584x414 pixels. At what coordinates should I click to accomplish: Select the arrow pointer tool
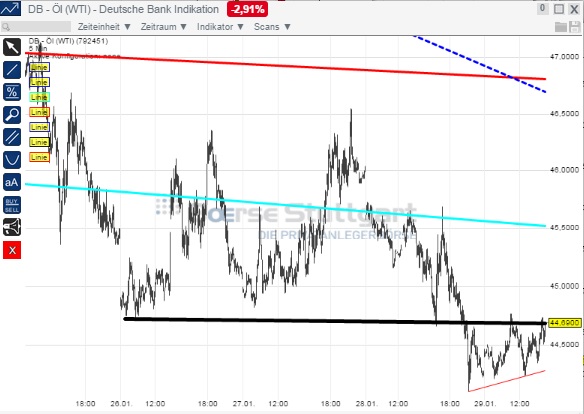[x=12, y=47]
